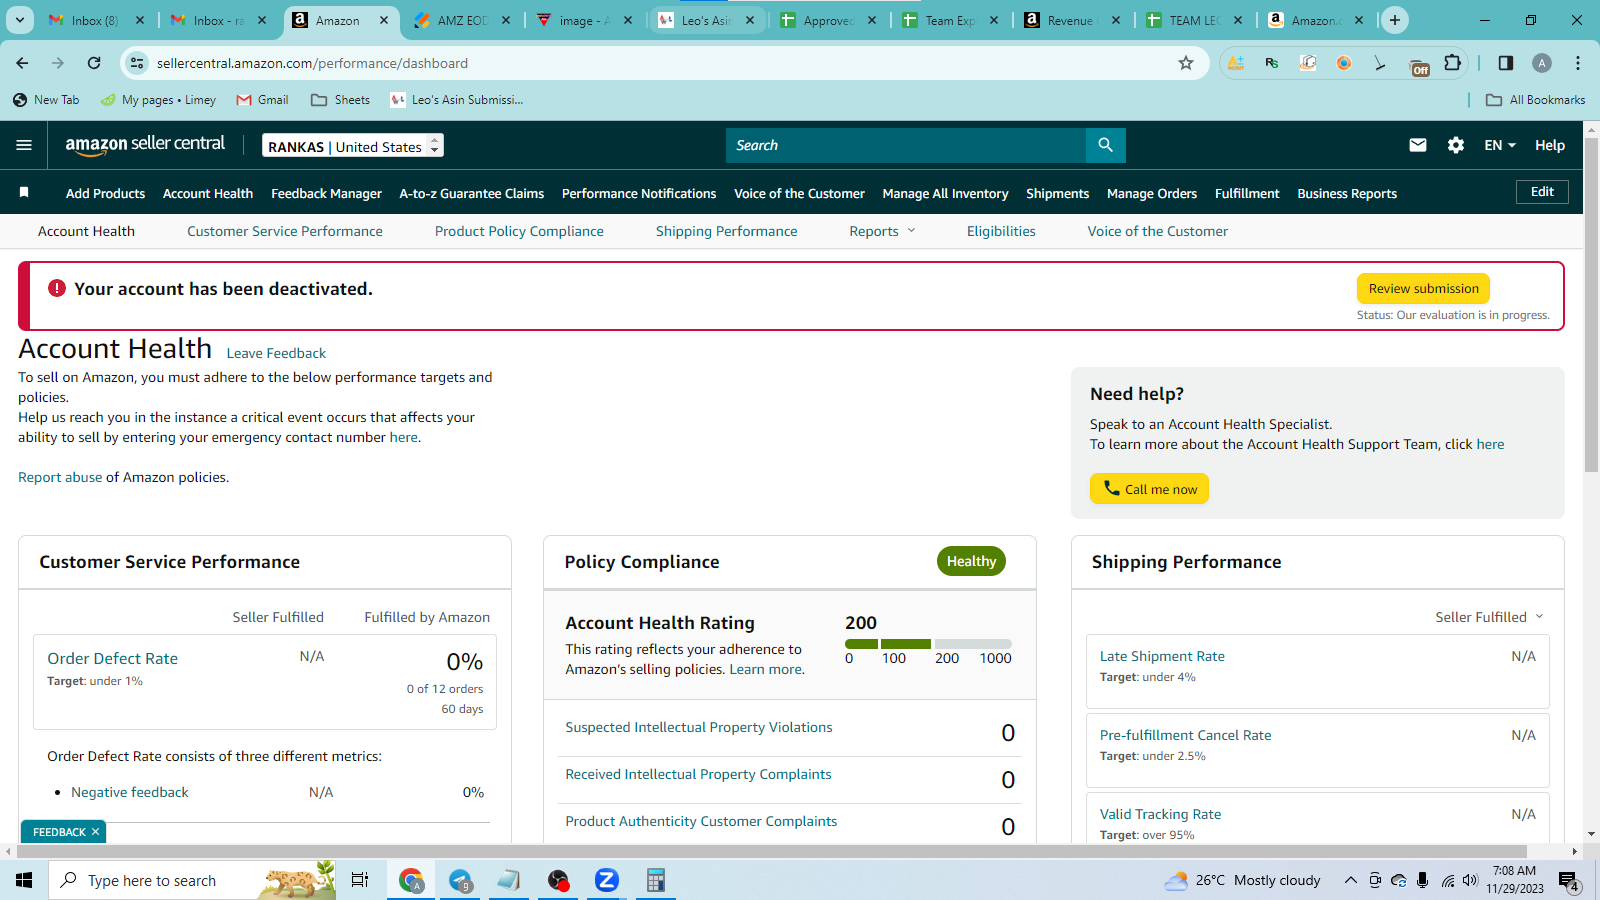The image size is (1600, 900).
Task: Go back to previous page
Action: [22, 63]
